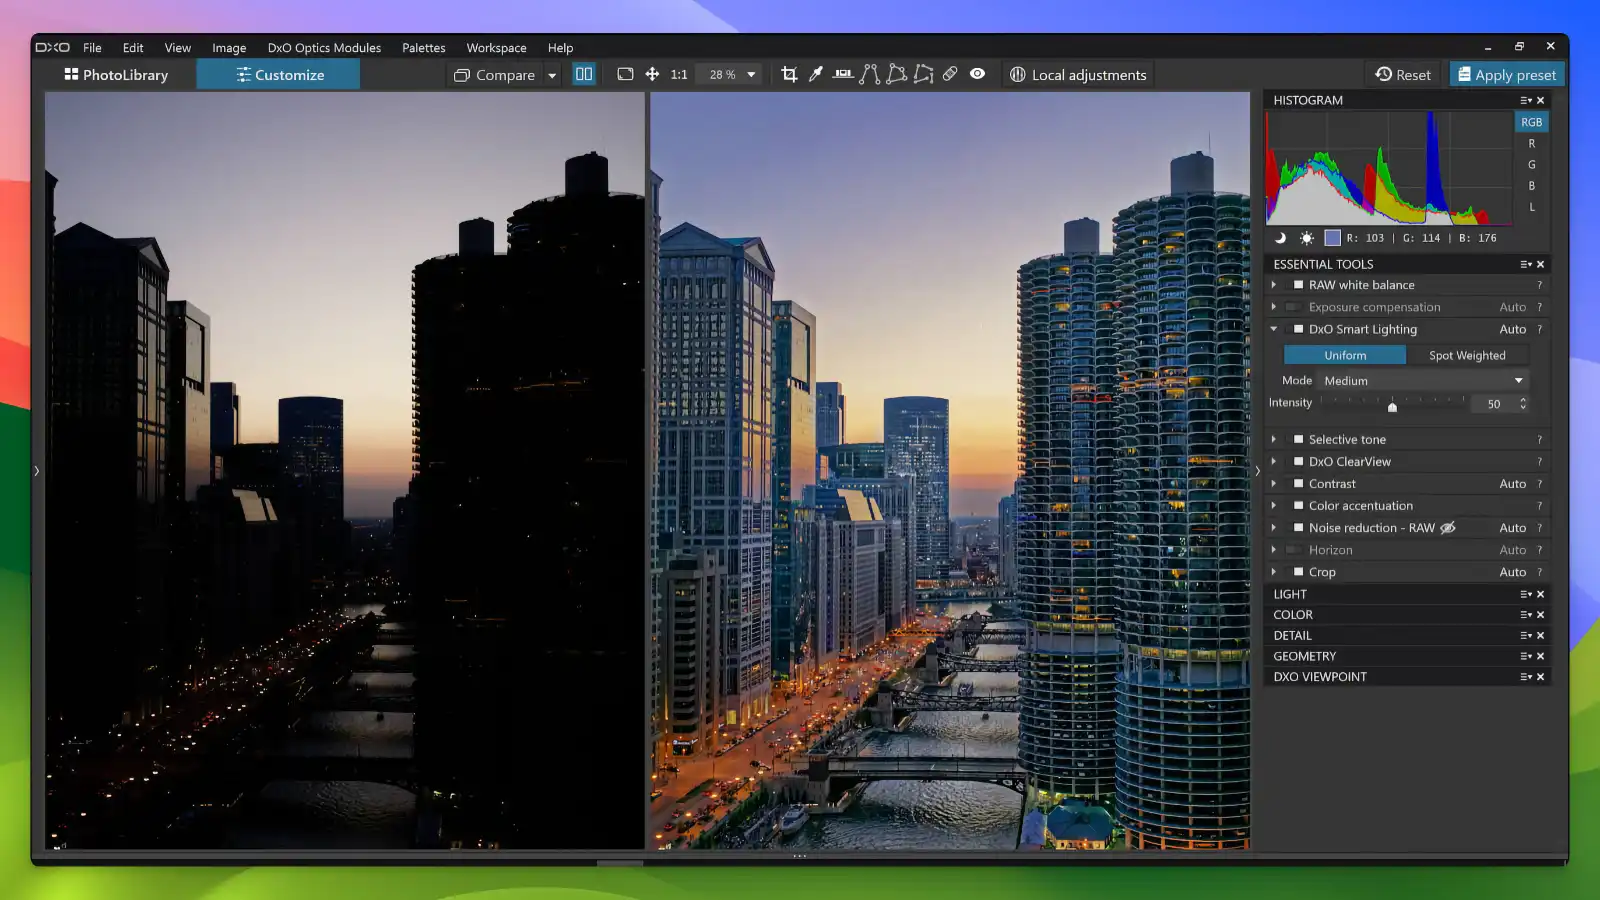The image size is (1600, 900).
Task: Open the DxO Optics Modules menu
Action: [323, 47]
